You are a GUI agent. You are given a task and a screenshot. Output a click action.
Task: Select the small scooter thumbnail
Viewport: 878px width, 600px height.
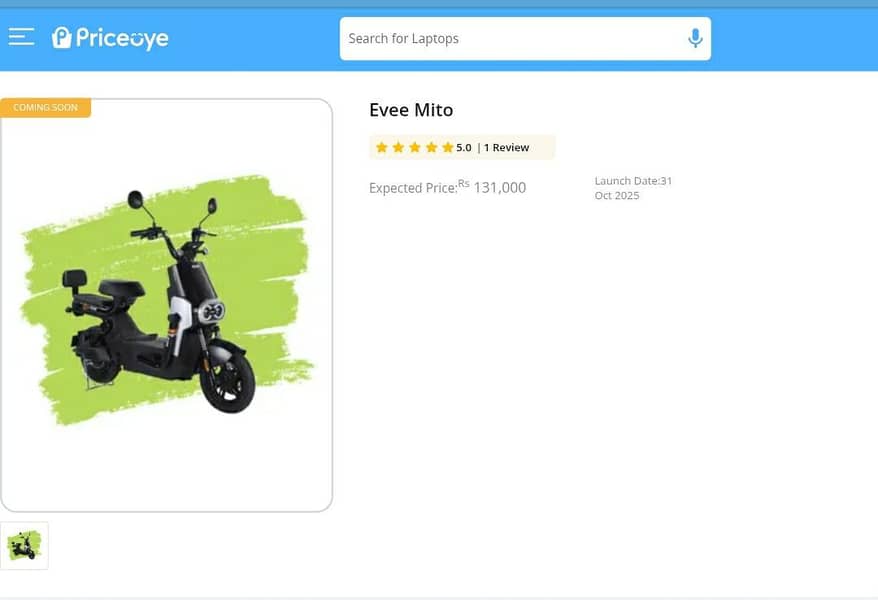[x=24, y=546]
